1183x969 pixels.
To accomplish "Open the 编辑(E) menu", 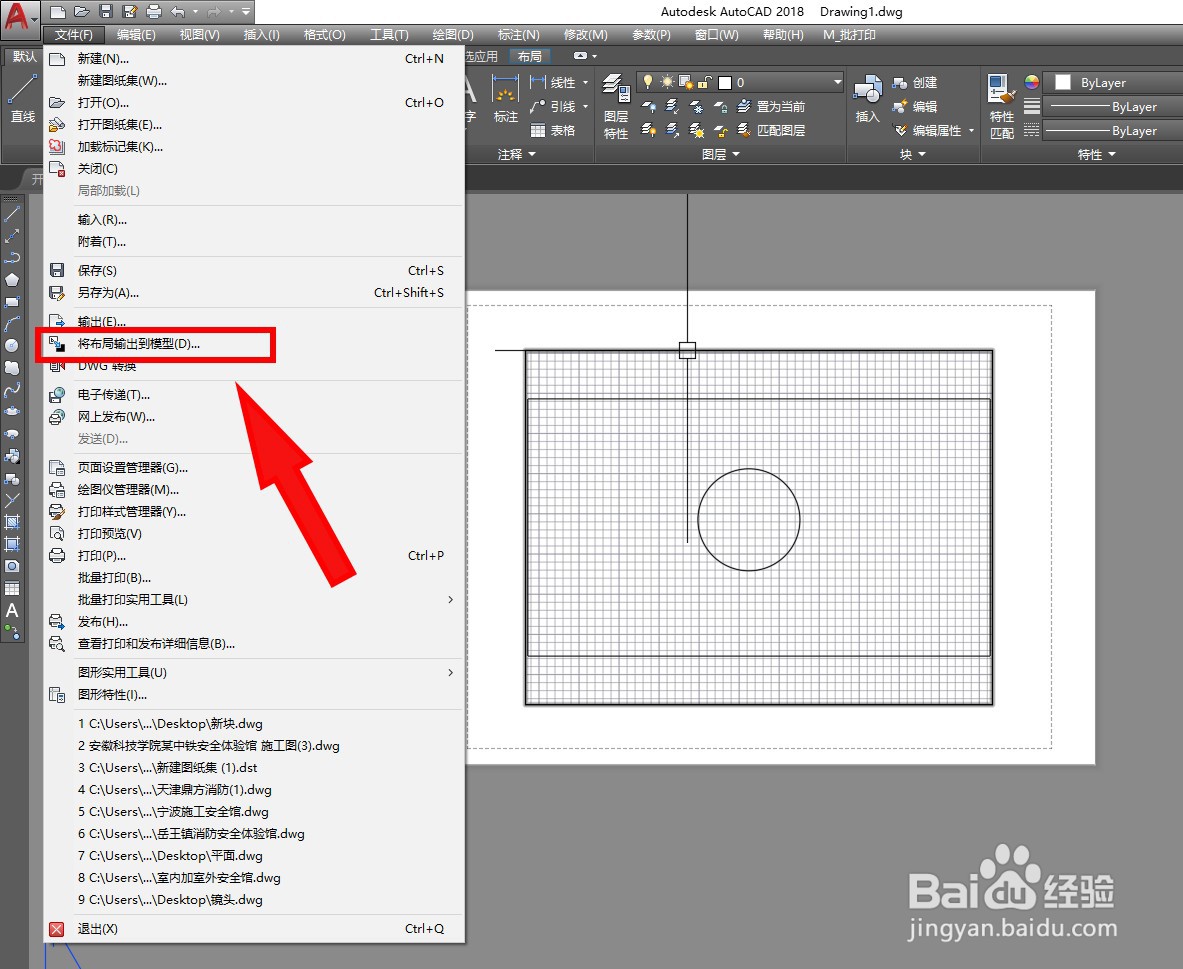I will [136, 35].
